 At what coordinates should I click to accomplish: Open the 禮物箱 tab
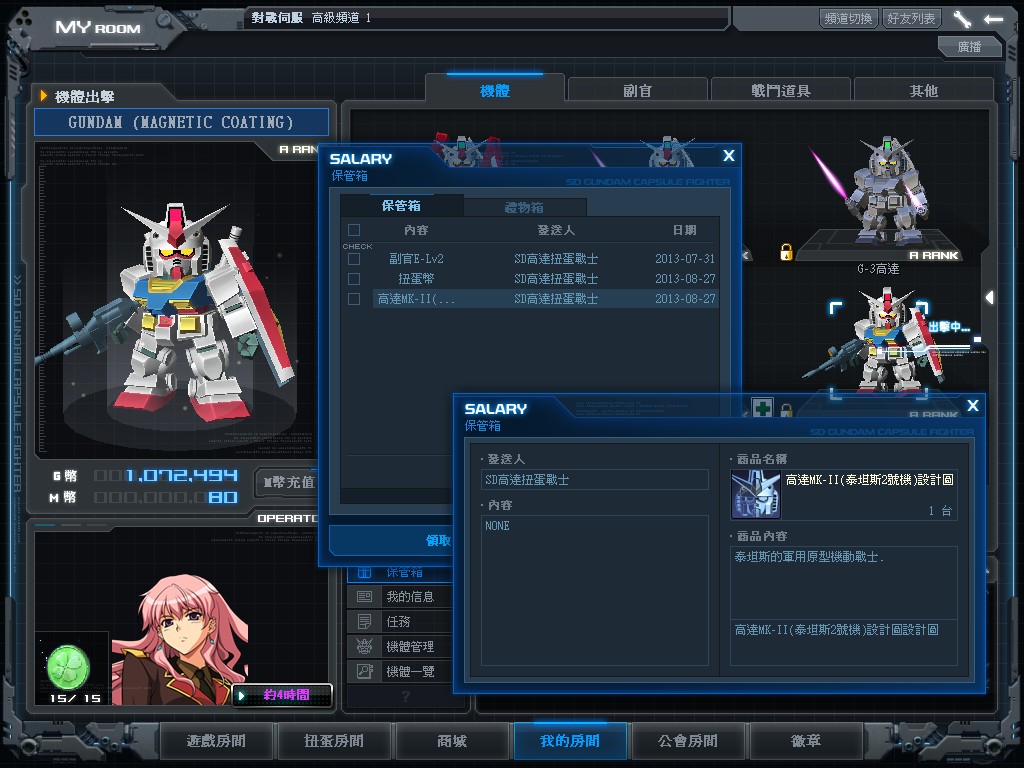[x=523, y=207]
